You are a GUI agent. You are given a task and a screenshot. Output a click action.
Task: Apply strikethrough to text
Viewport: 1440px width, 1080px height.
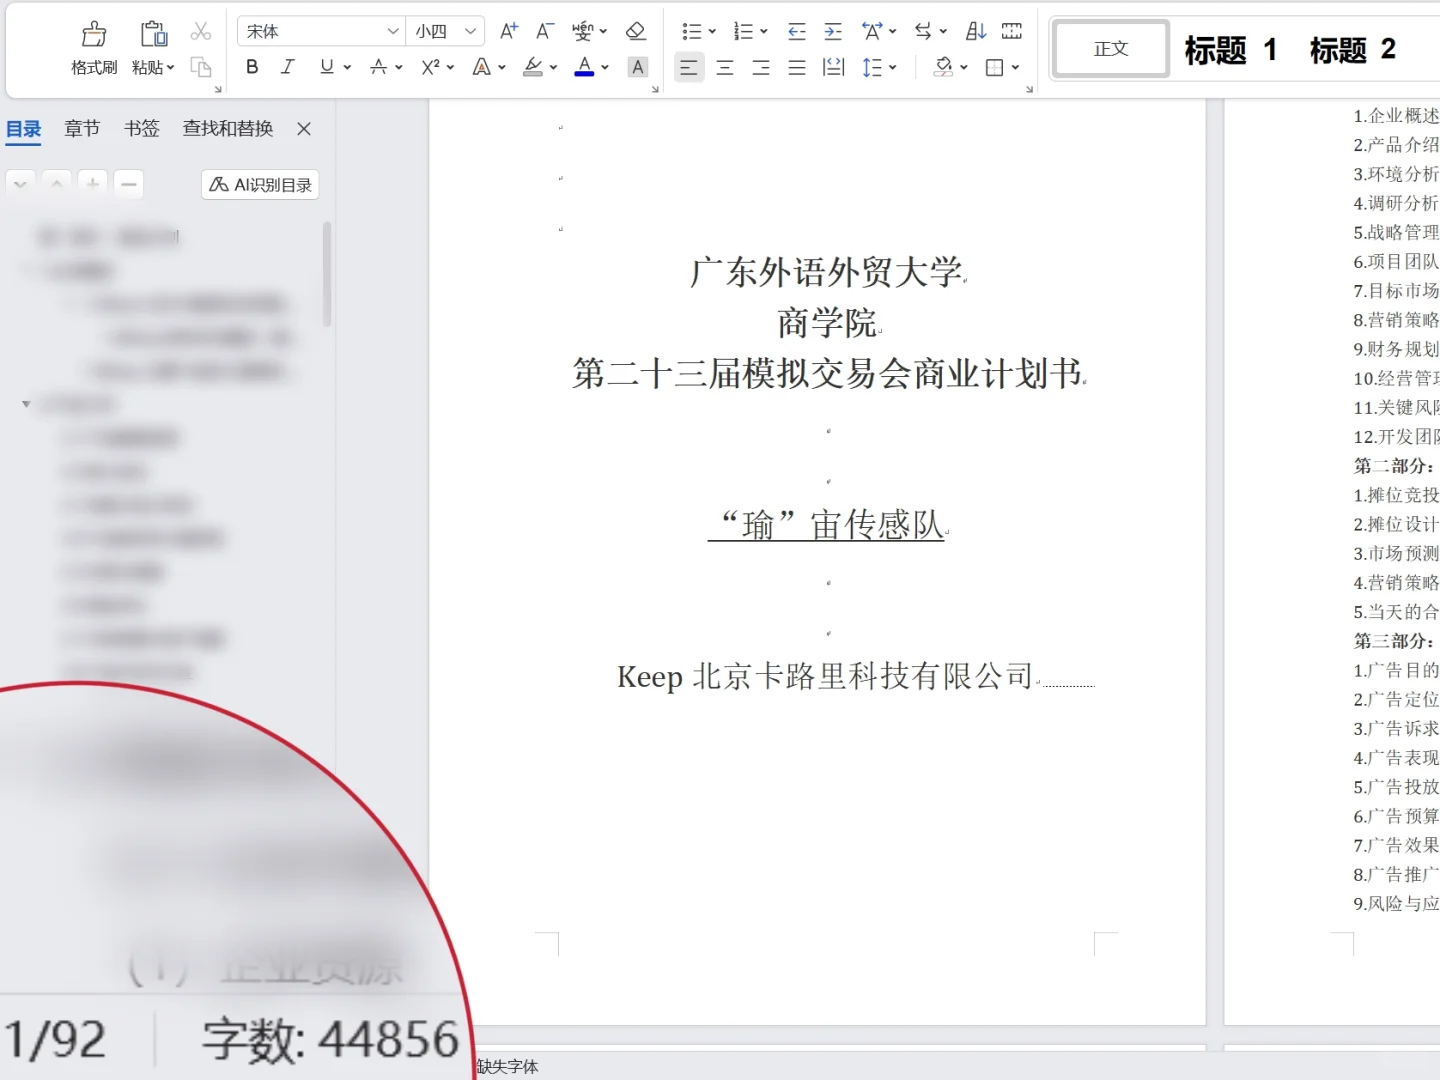pos(379,67)
